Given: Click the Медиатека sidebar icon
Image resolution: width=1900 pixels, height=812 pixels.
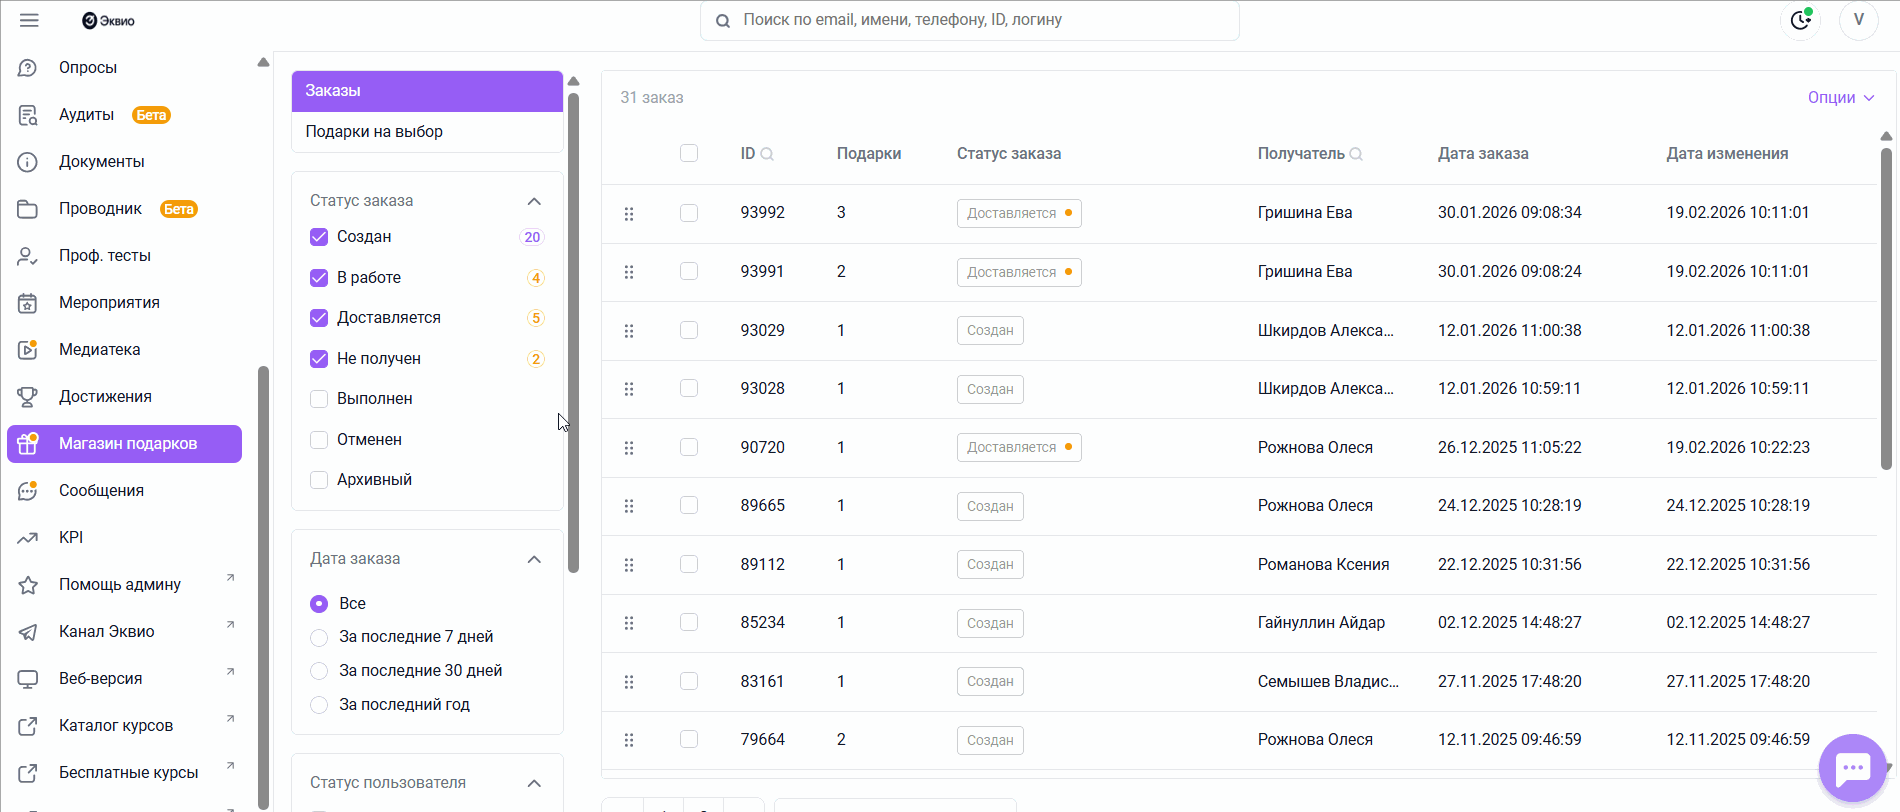Looking at the screenshot, I should 28,350.
